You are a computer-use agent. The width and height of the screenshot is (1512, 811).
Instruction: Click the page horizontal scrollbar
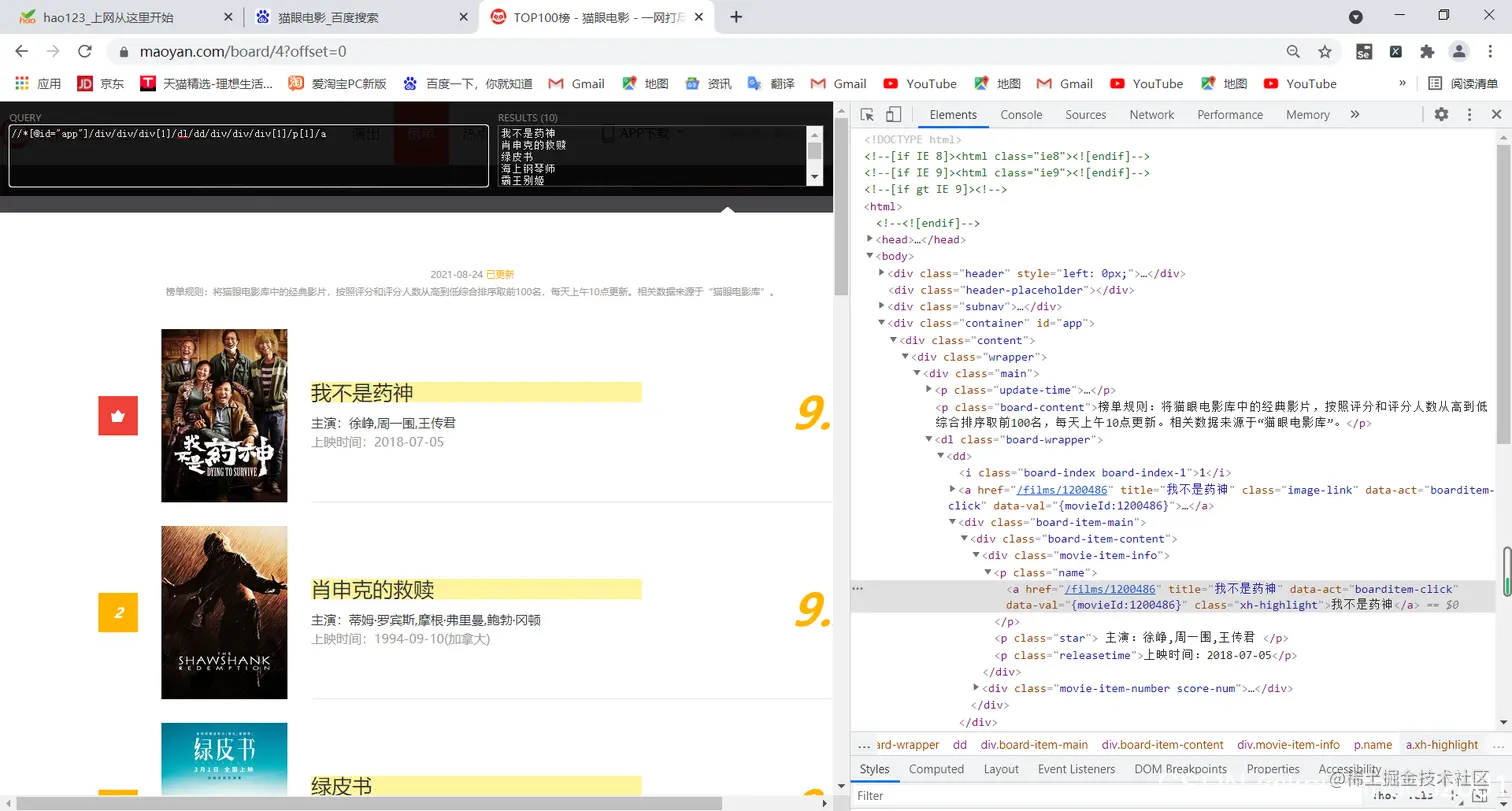368,803
